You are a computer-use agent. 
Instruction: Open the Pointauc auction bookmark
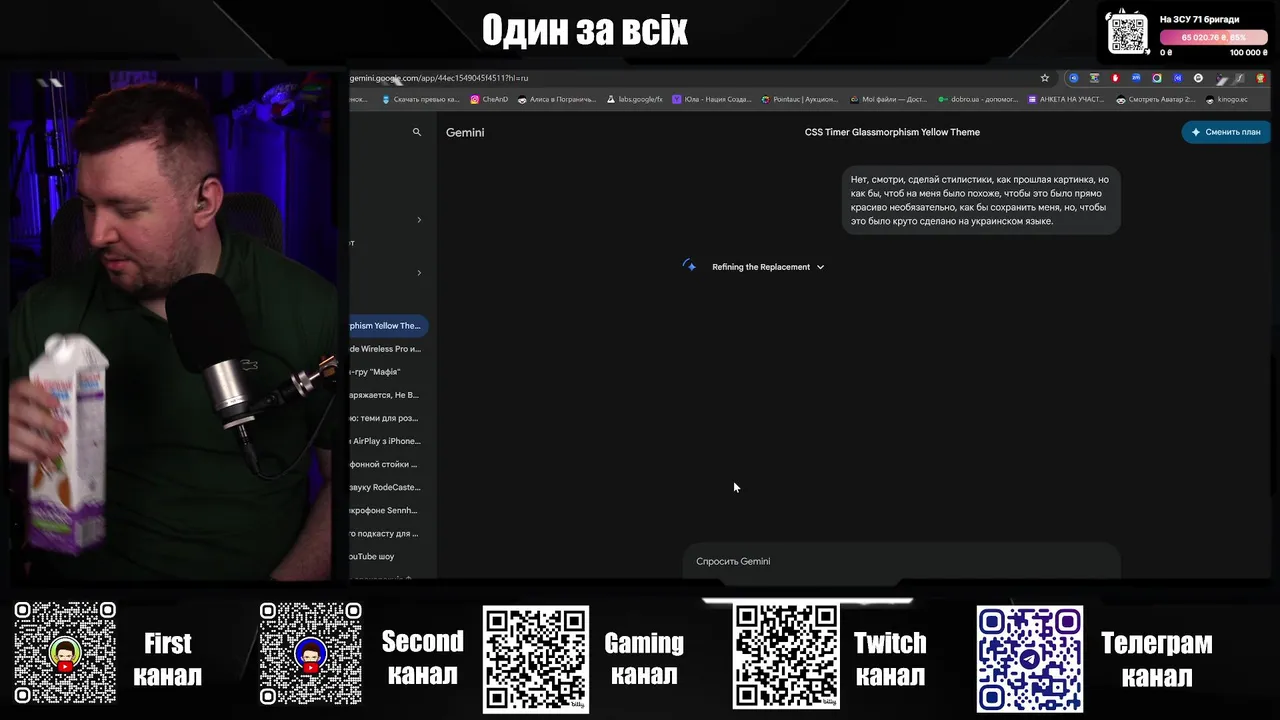pyautogui.click(x=799, y=99)
